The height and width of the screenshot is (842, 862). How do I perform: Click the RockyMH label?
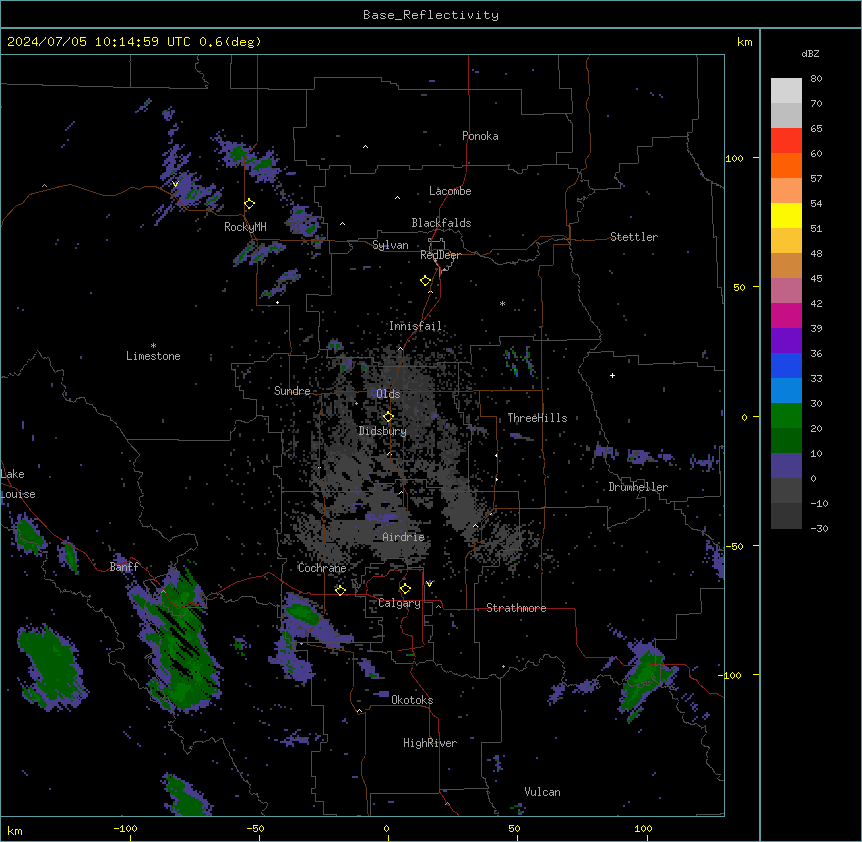point(245,227)
